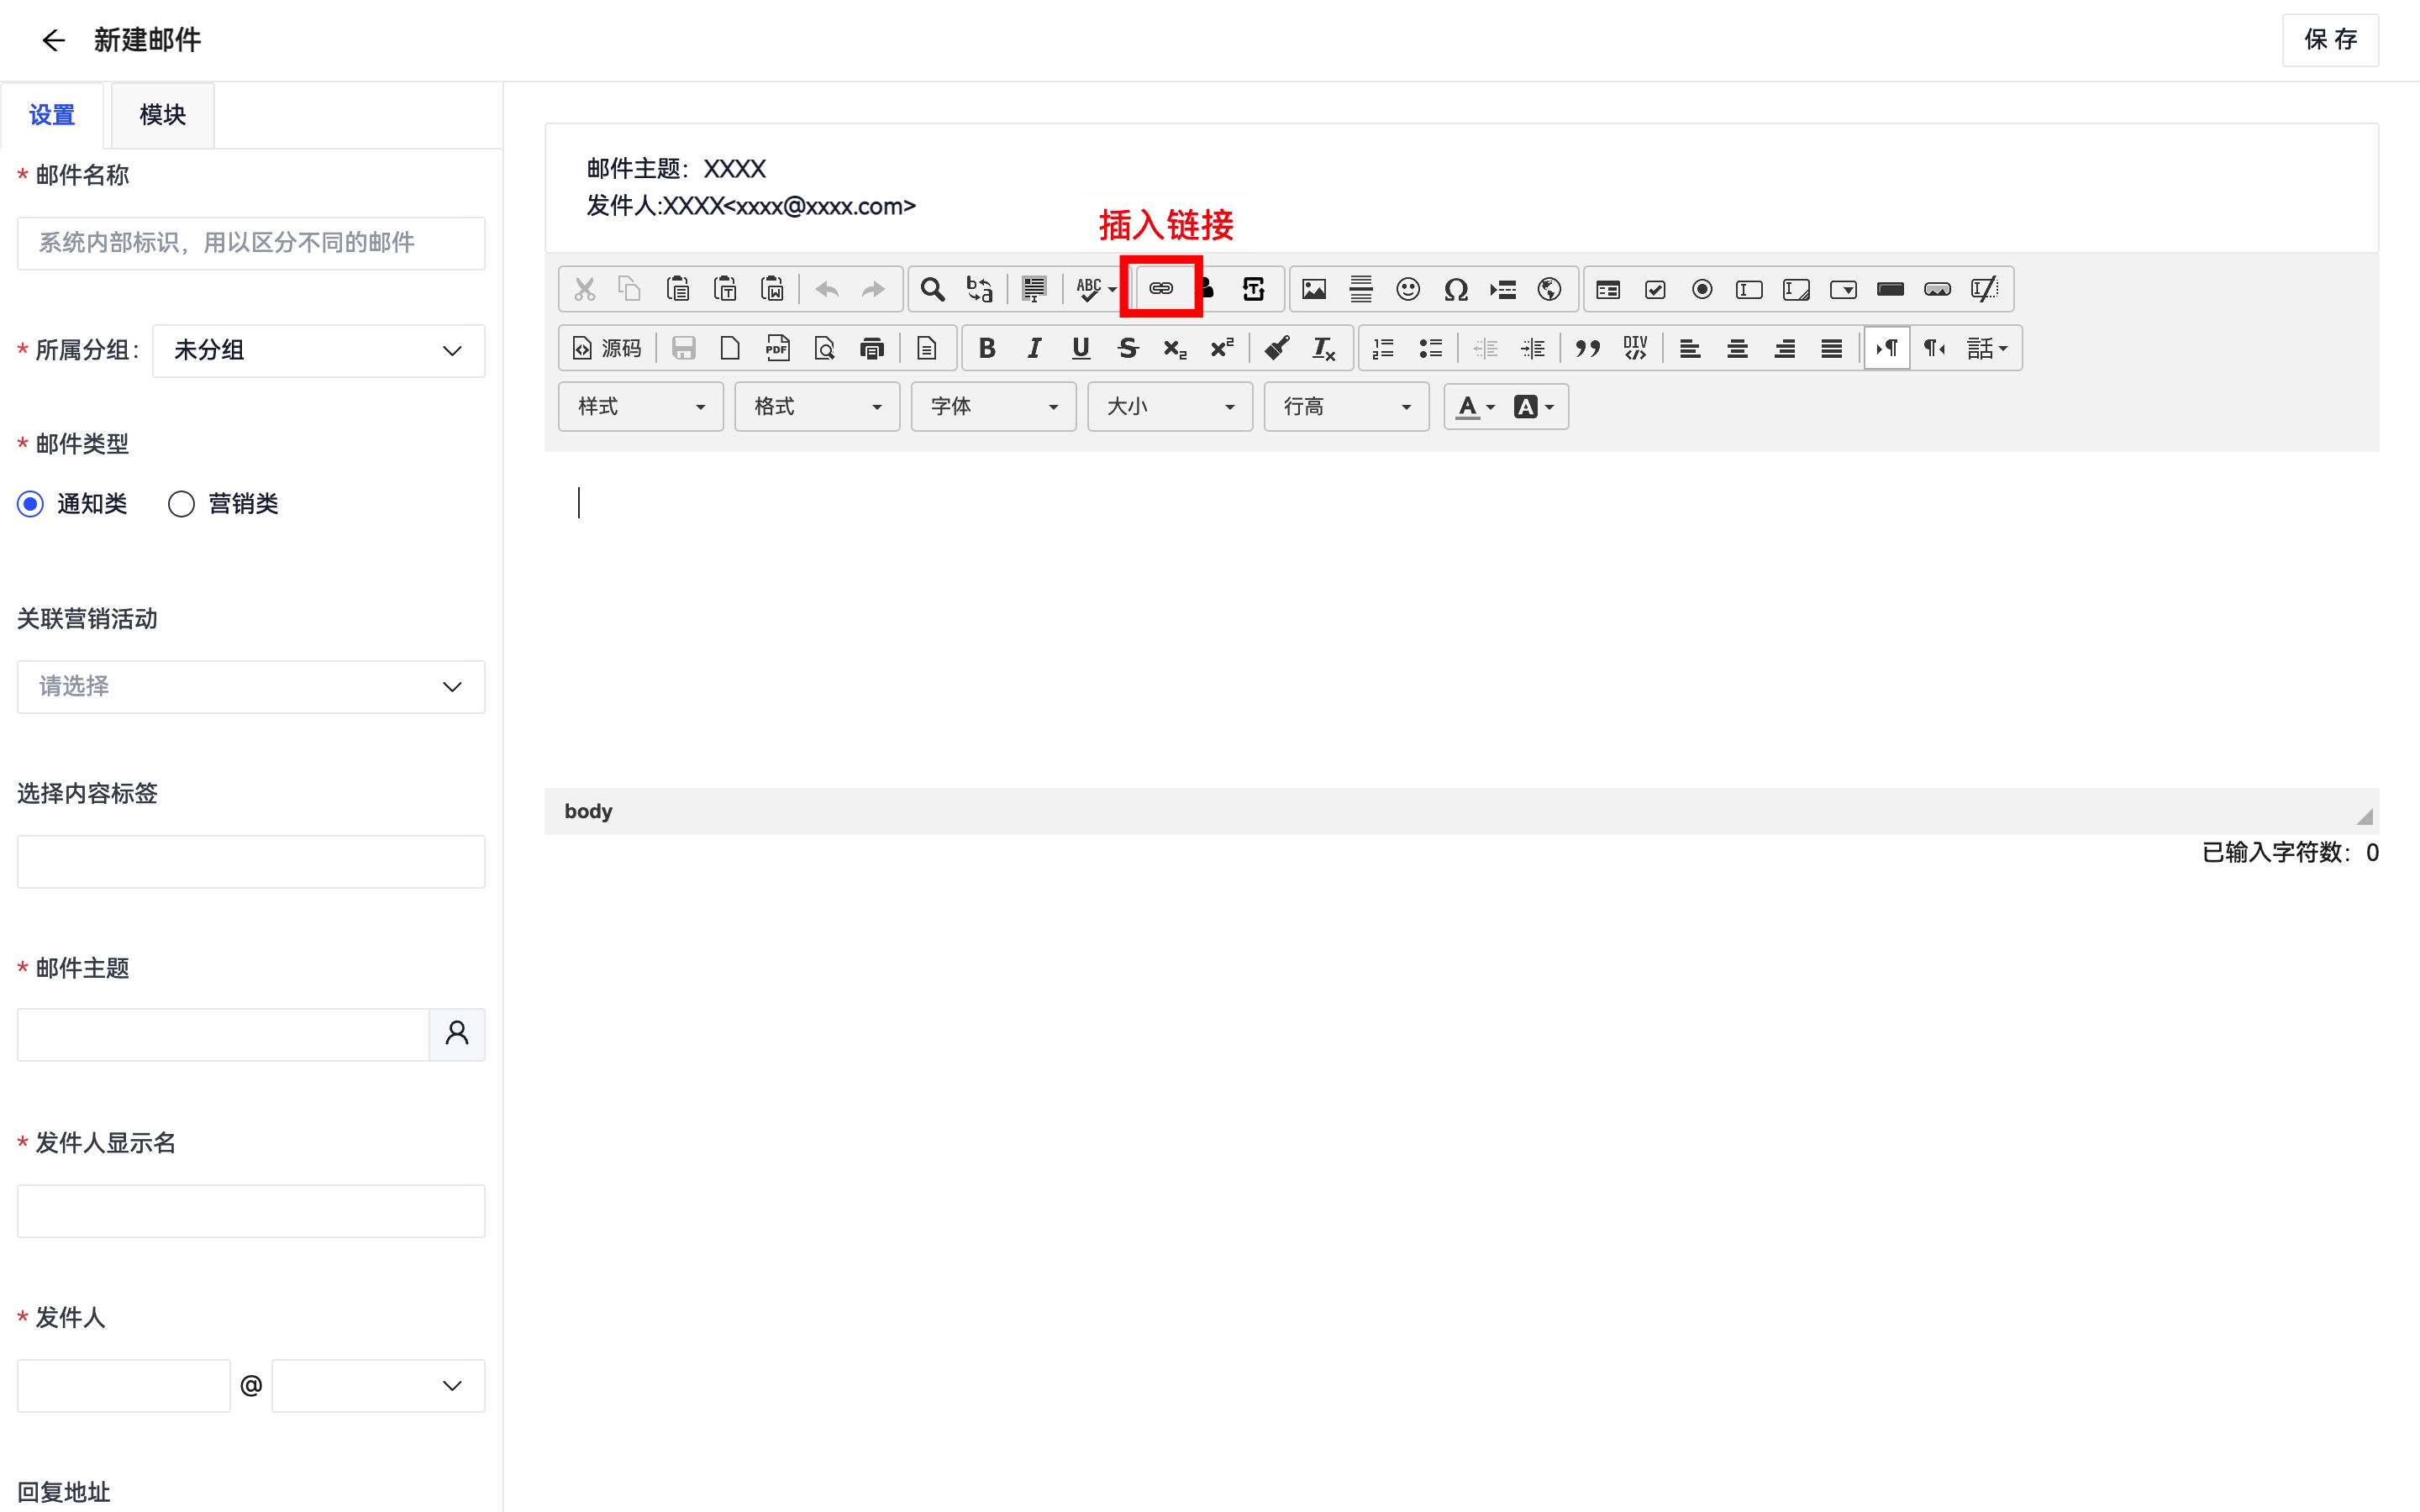Click the New Page blank document icon
The image size is (2420, 1512).
(x=730, y=348)
